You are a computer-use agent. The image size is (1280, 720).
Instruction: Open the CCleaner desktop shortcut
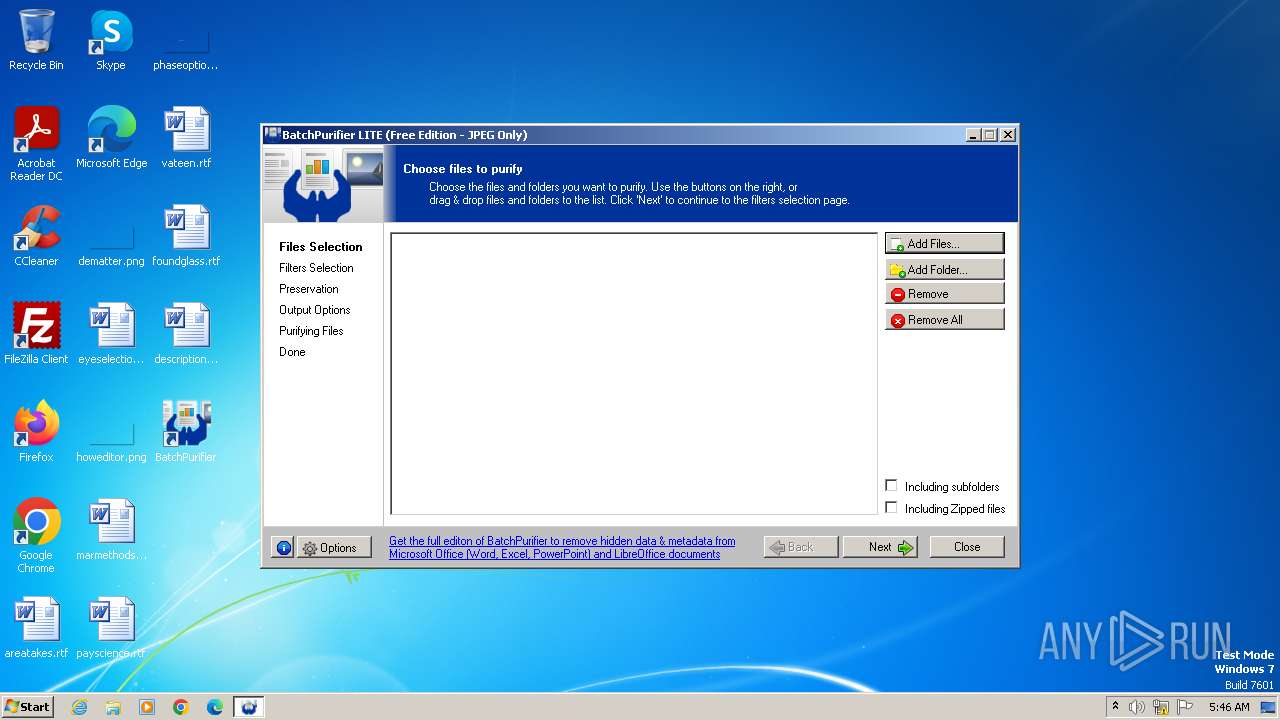click(x=36, y=236)
